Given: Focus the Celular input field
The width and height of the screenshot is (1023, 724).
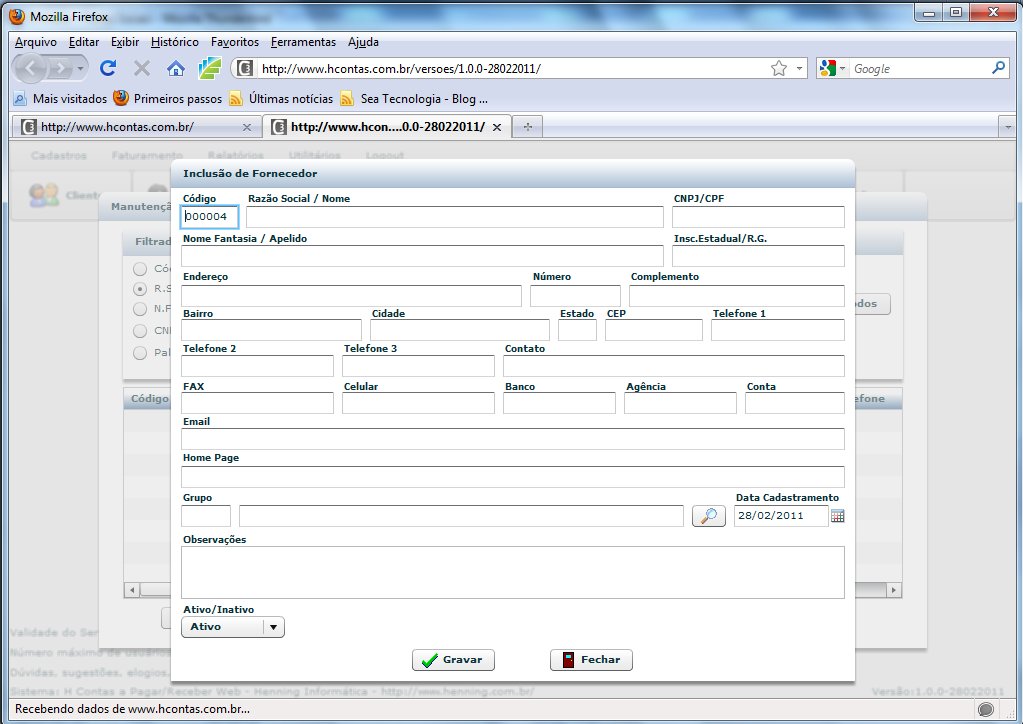Looking at the screenshot, I should tap(418, 403).
